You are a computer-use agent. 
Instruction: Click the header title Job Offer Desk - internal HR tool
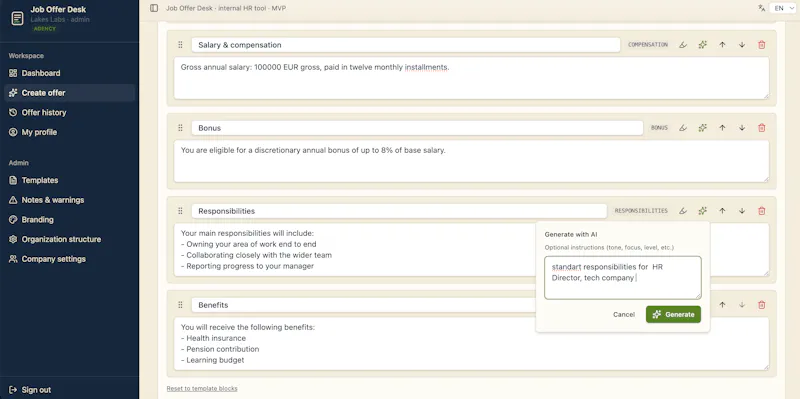(226, 8)
